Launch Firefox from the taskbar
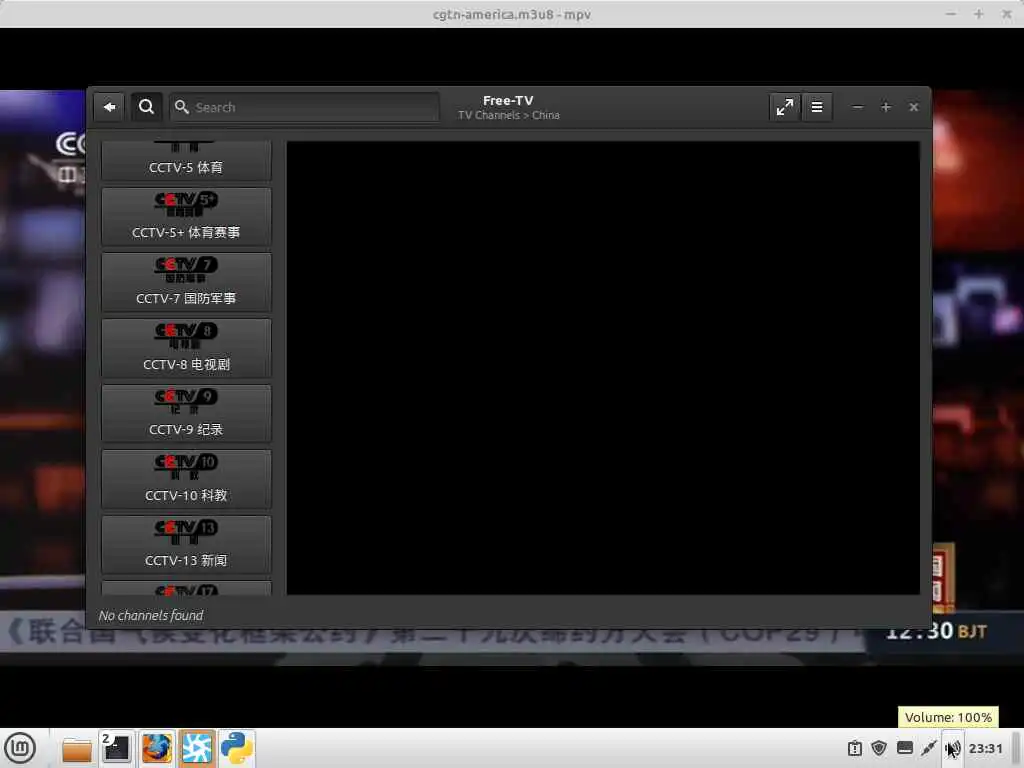 pyautogui.click(x=157, y=748)
